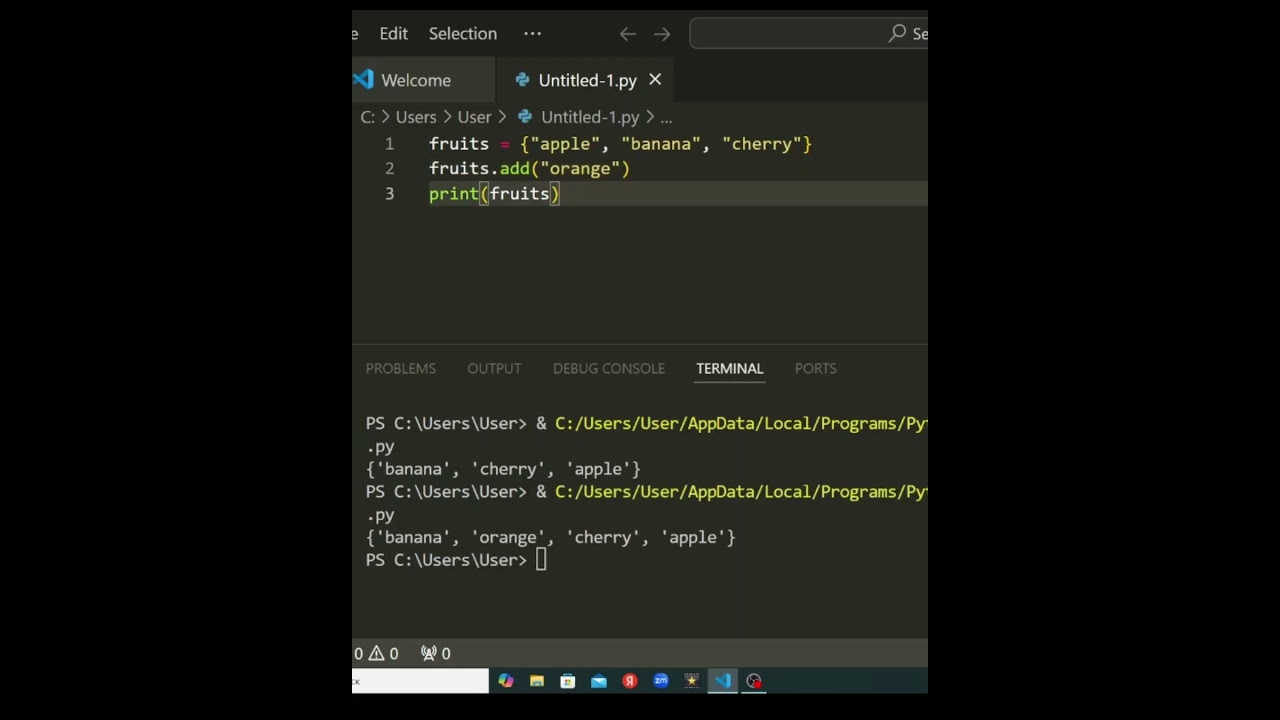
Task: Click the Windows taskbar search box
Action: (420, 681)
